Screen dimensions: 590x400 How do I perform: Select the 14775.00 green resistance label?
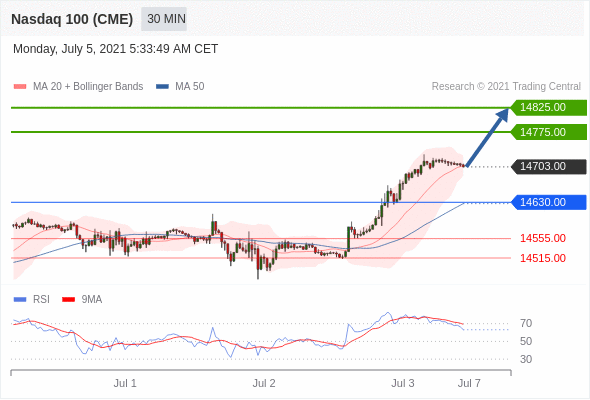point(549,132)
